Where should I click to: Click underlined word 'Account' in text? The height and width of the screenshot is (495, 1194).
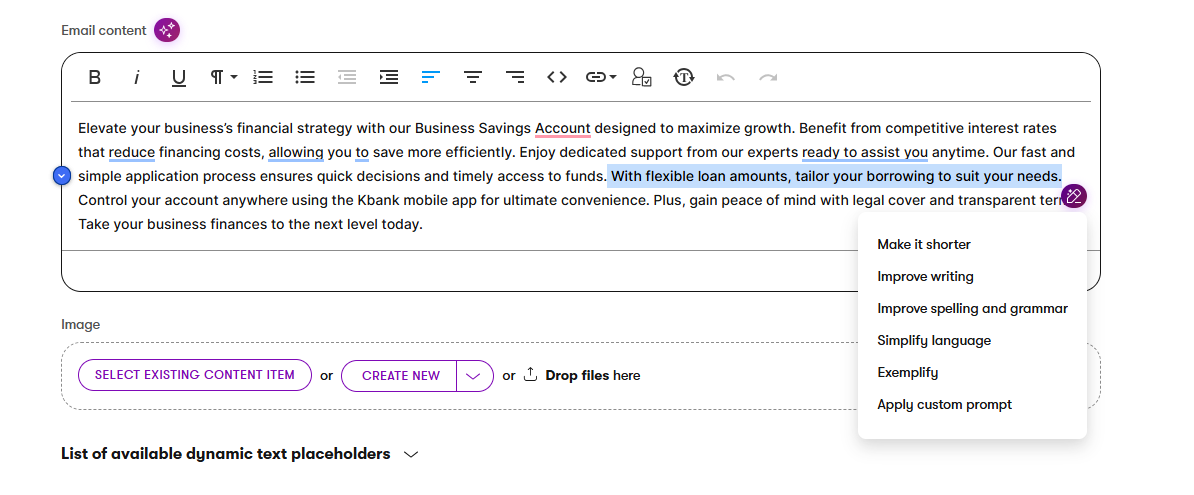pos(563,128)
